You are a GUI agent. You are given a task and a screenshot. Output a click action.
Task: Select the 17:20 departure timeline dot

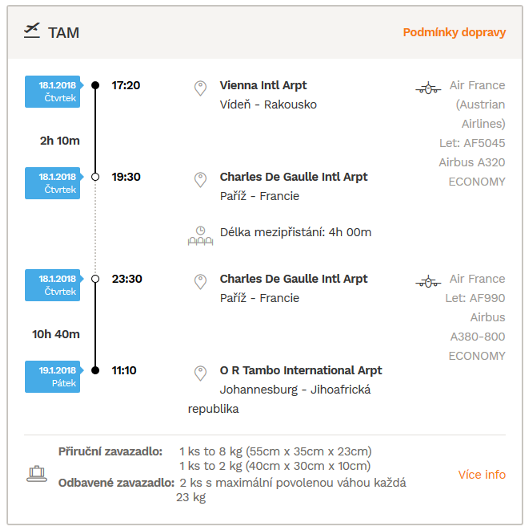pyautogui.click(x=95, y=85)
